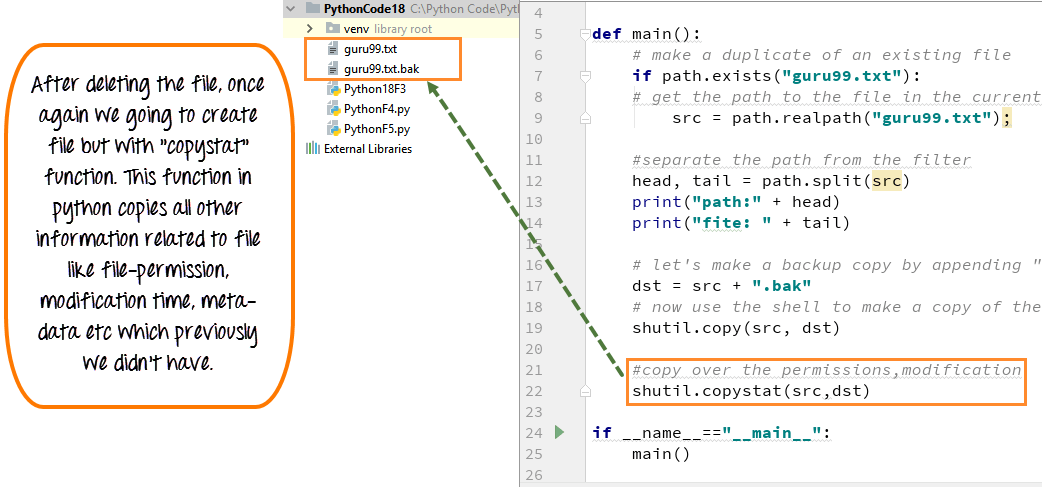
Task: Click the green run arrow in gutter
Action: (560, 432)
